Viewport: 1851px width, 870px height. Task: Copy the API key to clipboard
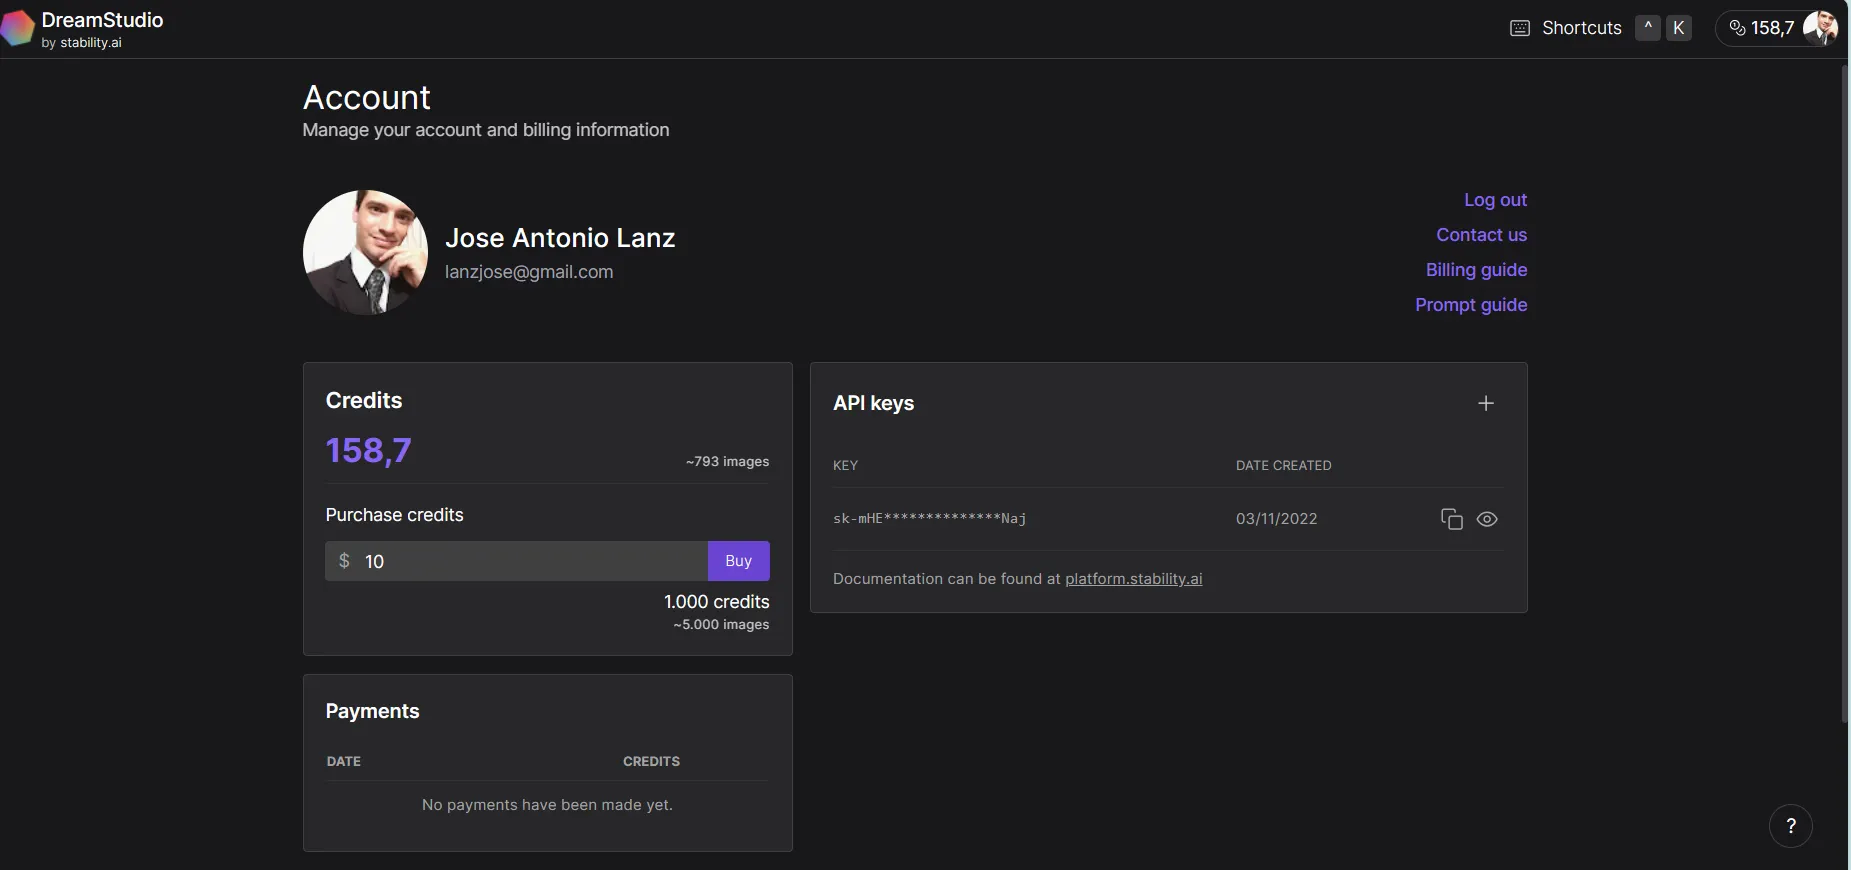coord(1451,519)
